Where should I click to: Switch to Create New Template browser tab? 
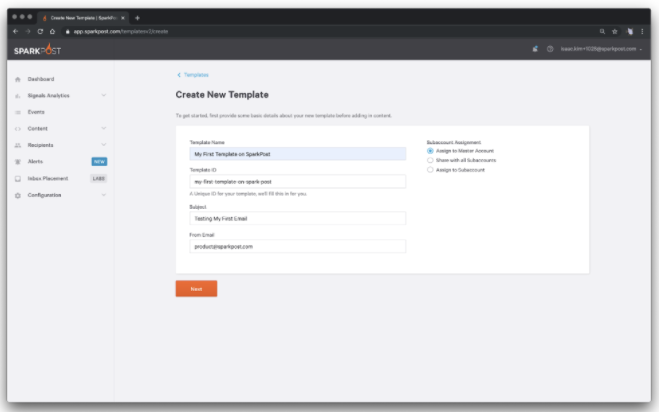click(x=82, y=18)
